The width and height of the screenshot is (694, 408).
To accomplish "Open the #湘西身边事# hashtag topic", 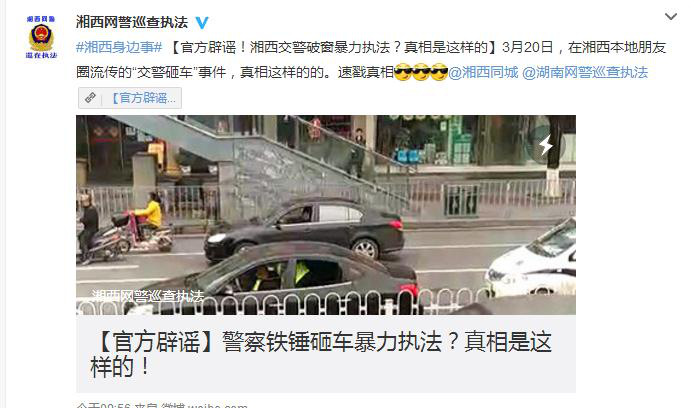I will [x=119, y=47].
